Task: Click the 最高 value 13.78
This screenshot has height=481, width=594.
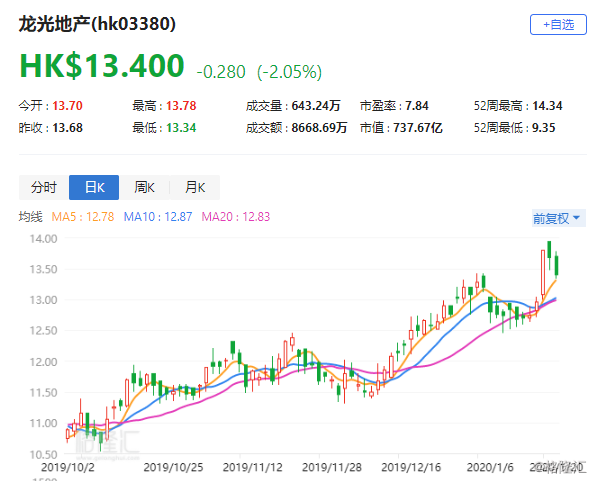Action: [181, 106]
